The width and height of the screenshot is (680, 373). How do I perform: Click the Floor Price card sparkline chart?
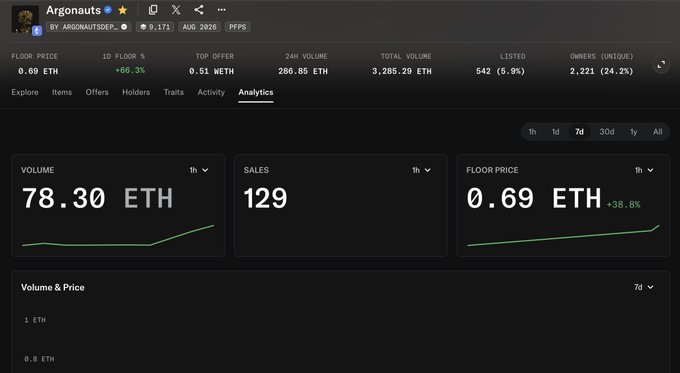(563, 236)
